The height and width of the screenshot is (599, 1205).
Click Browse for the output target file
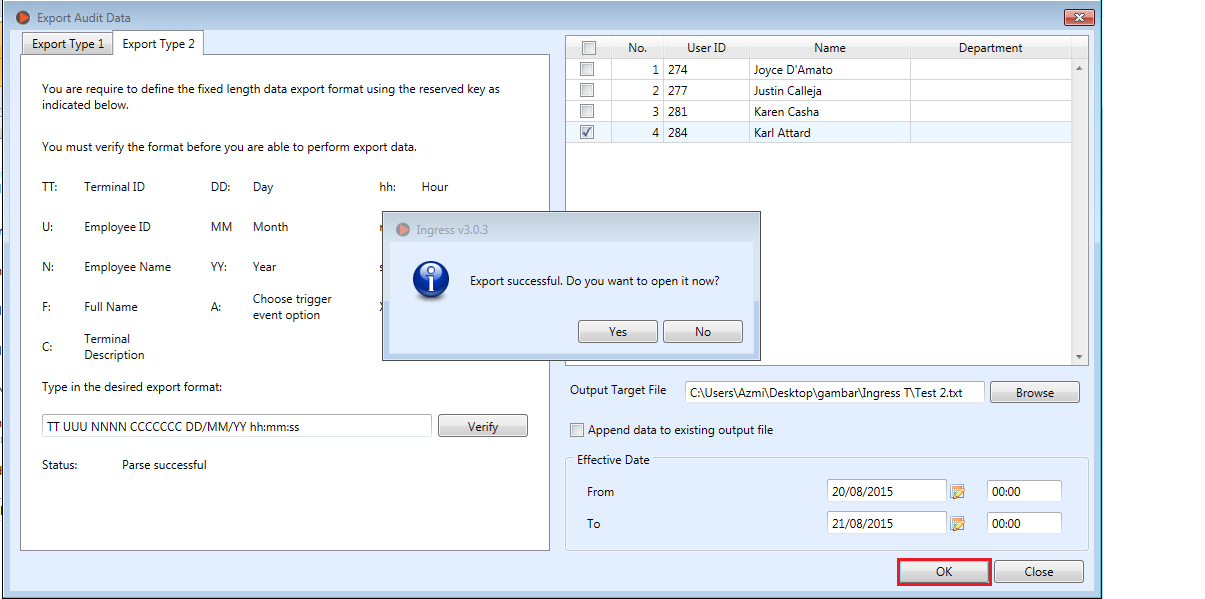(1035, 393)
